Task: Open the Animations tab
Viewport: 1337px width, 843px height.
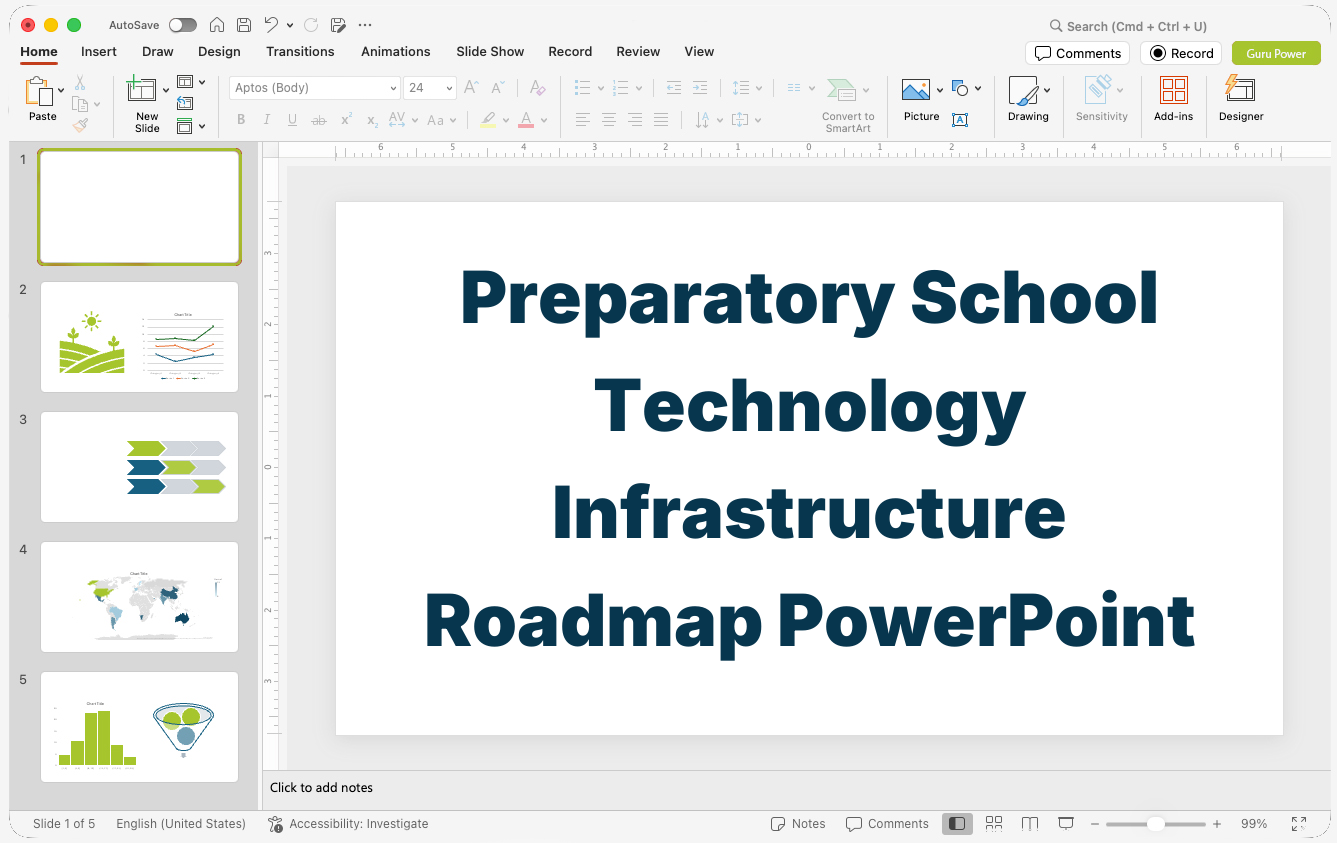Action: tap(396, 51)
